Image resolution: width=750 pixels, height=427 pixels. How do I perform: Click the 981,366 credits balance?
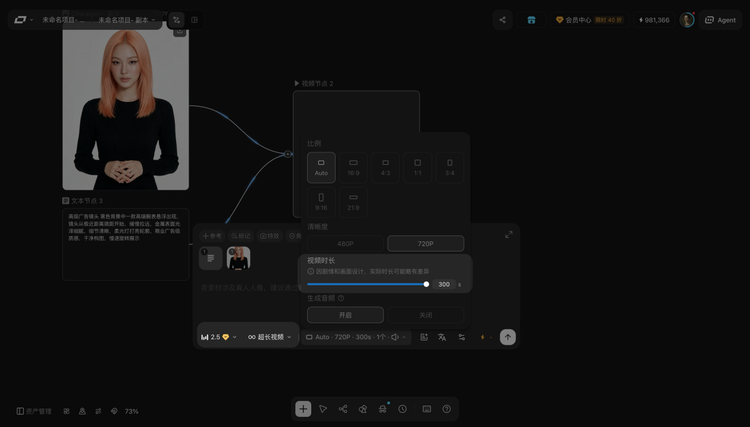pyautogui.click(x=654, y=20)
